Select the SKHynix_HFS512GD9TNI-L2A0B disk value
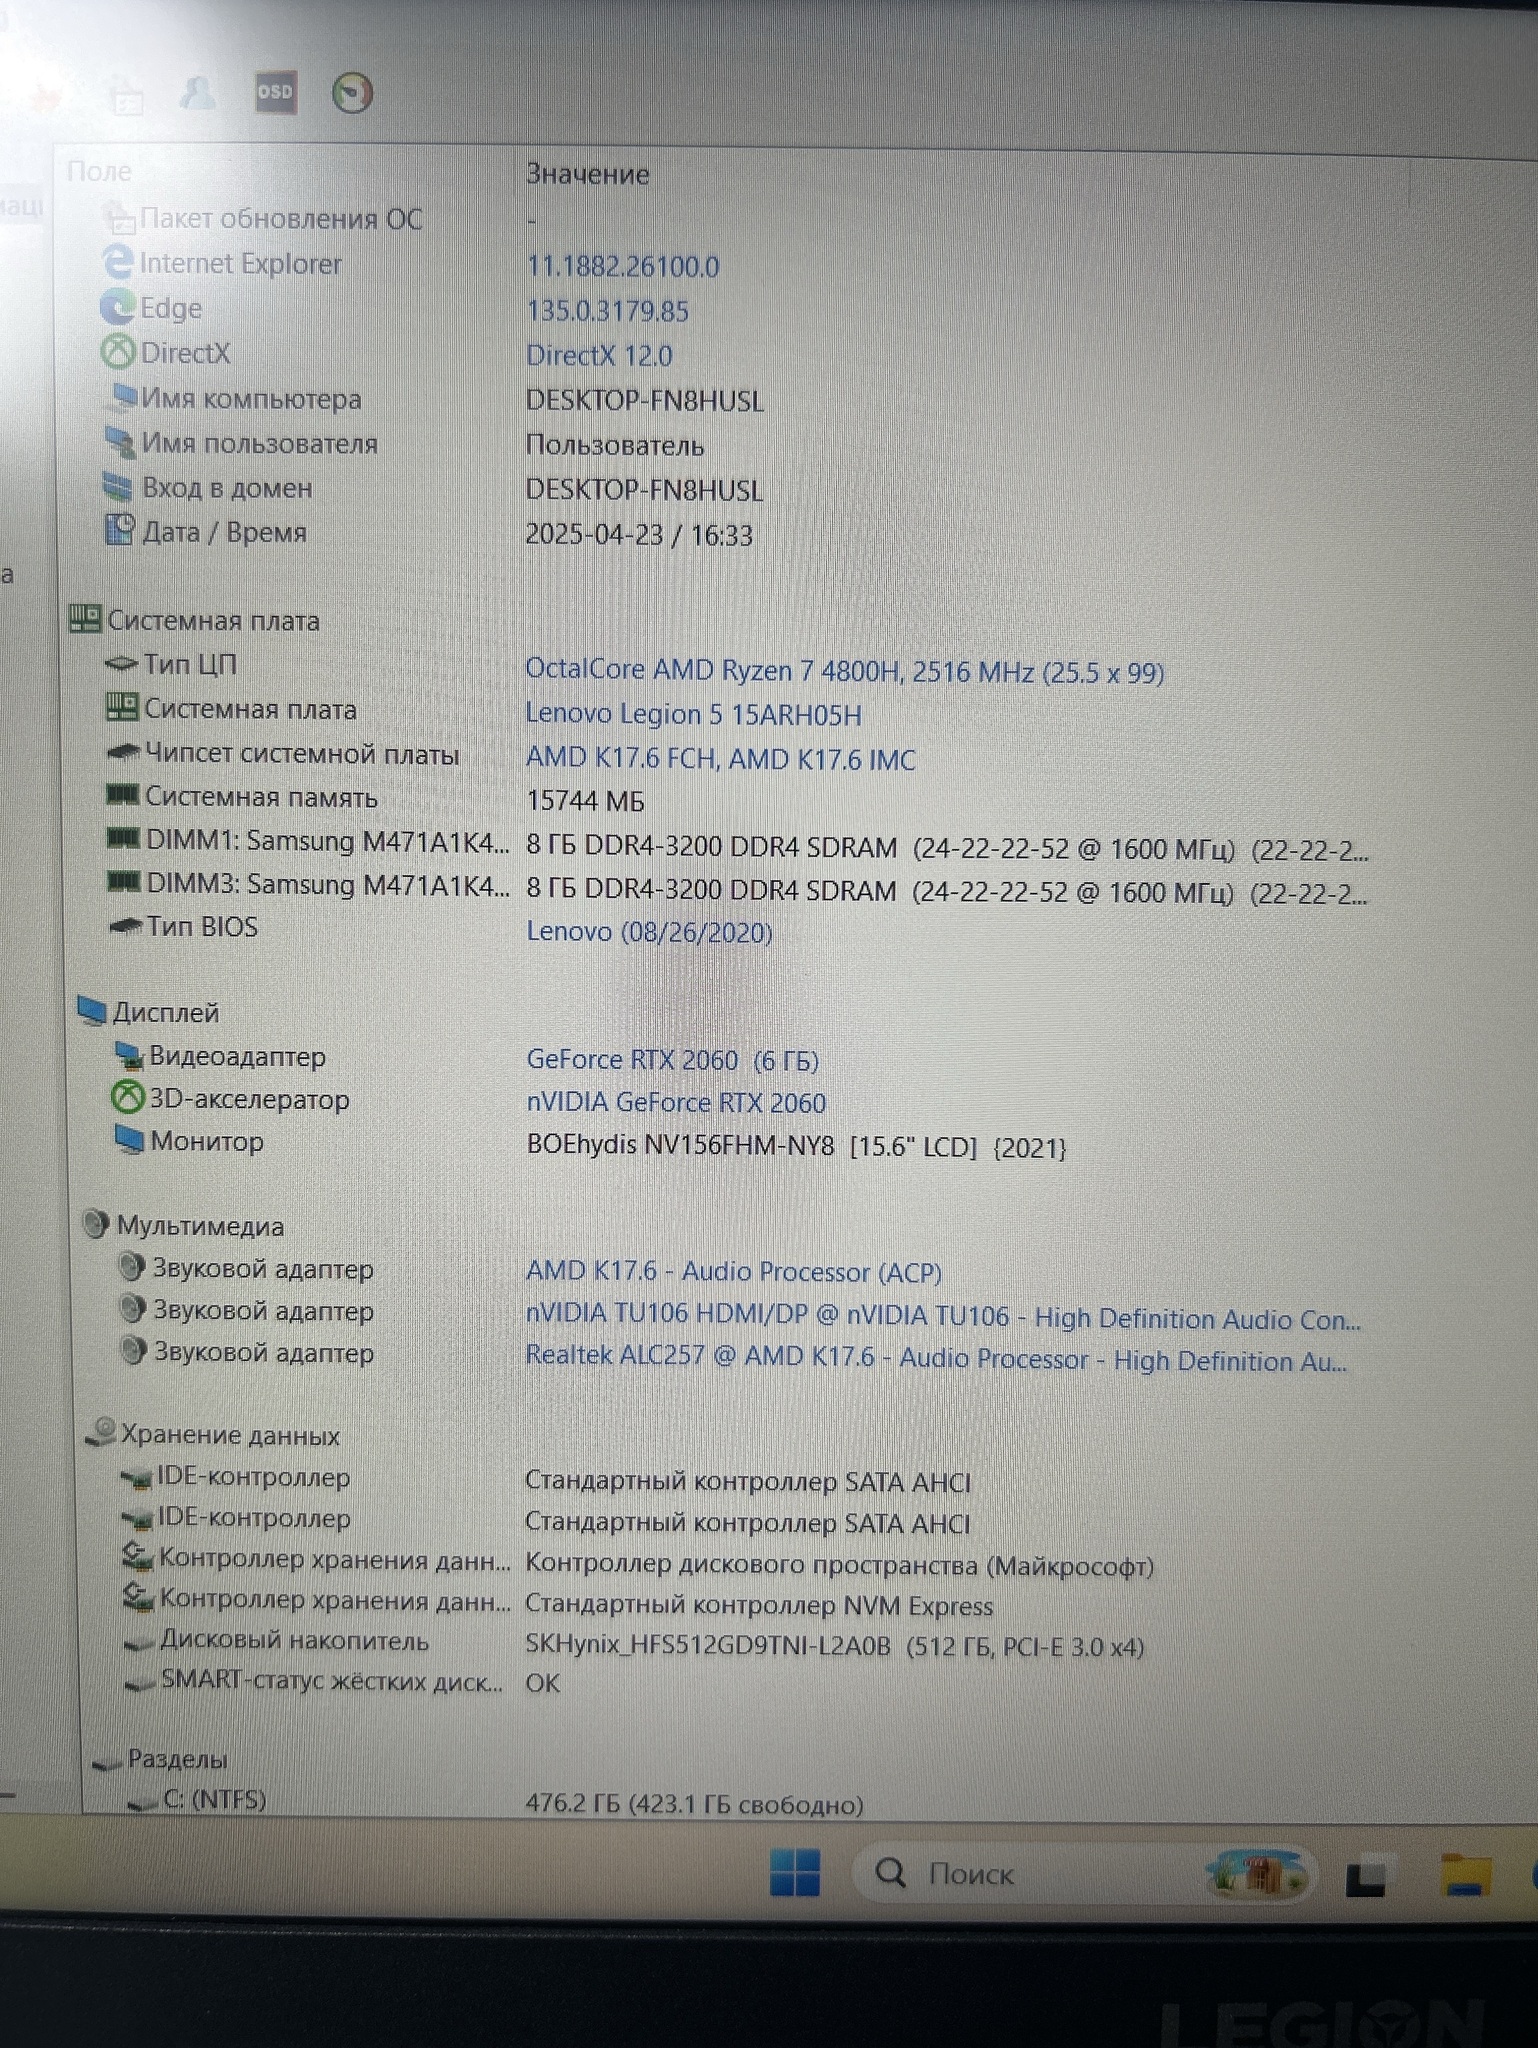This screenshot has height=2048, width=1538. point(835,1646)
